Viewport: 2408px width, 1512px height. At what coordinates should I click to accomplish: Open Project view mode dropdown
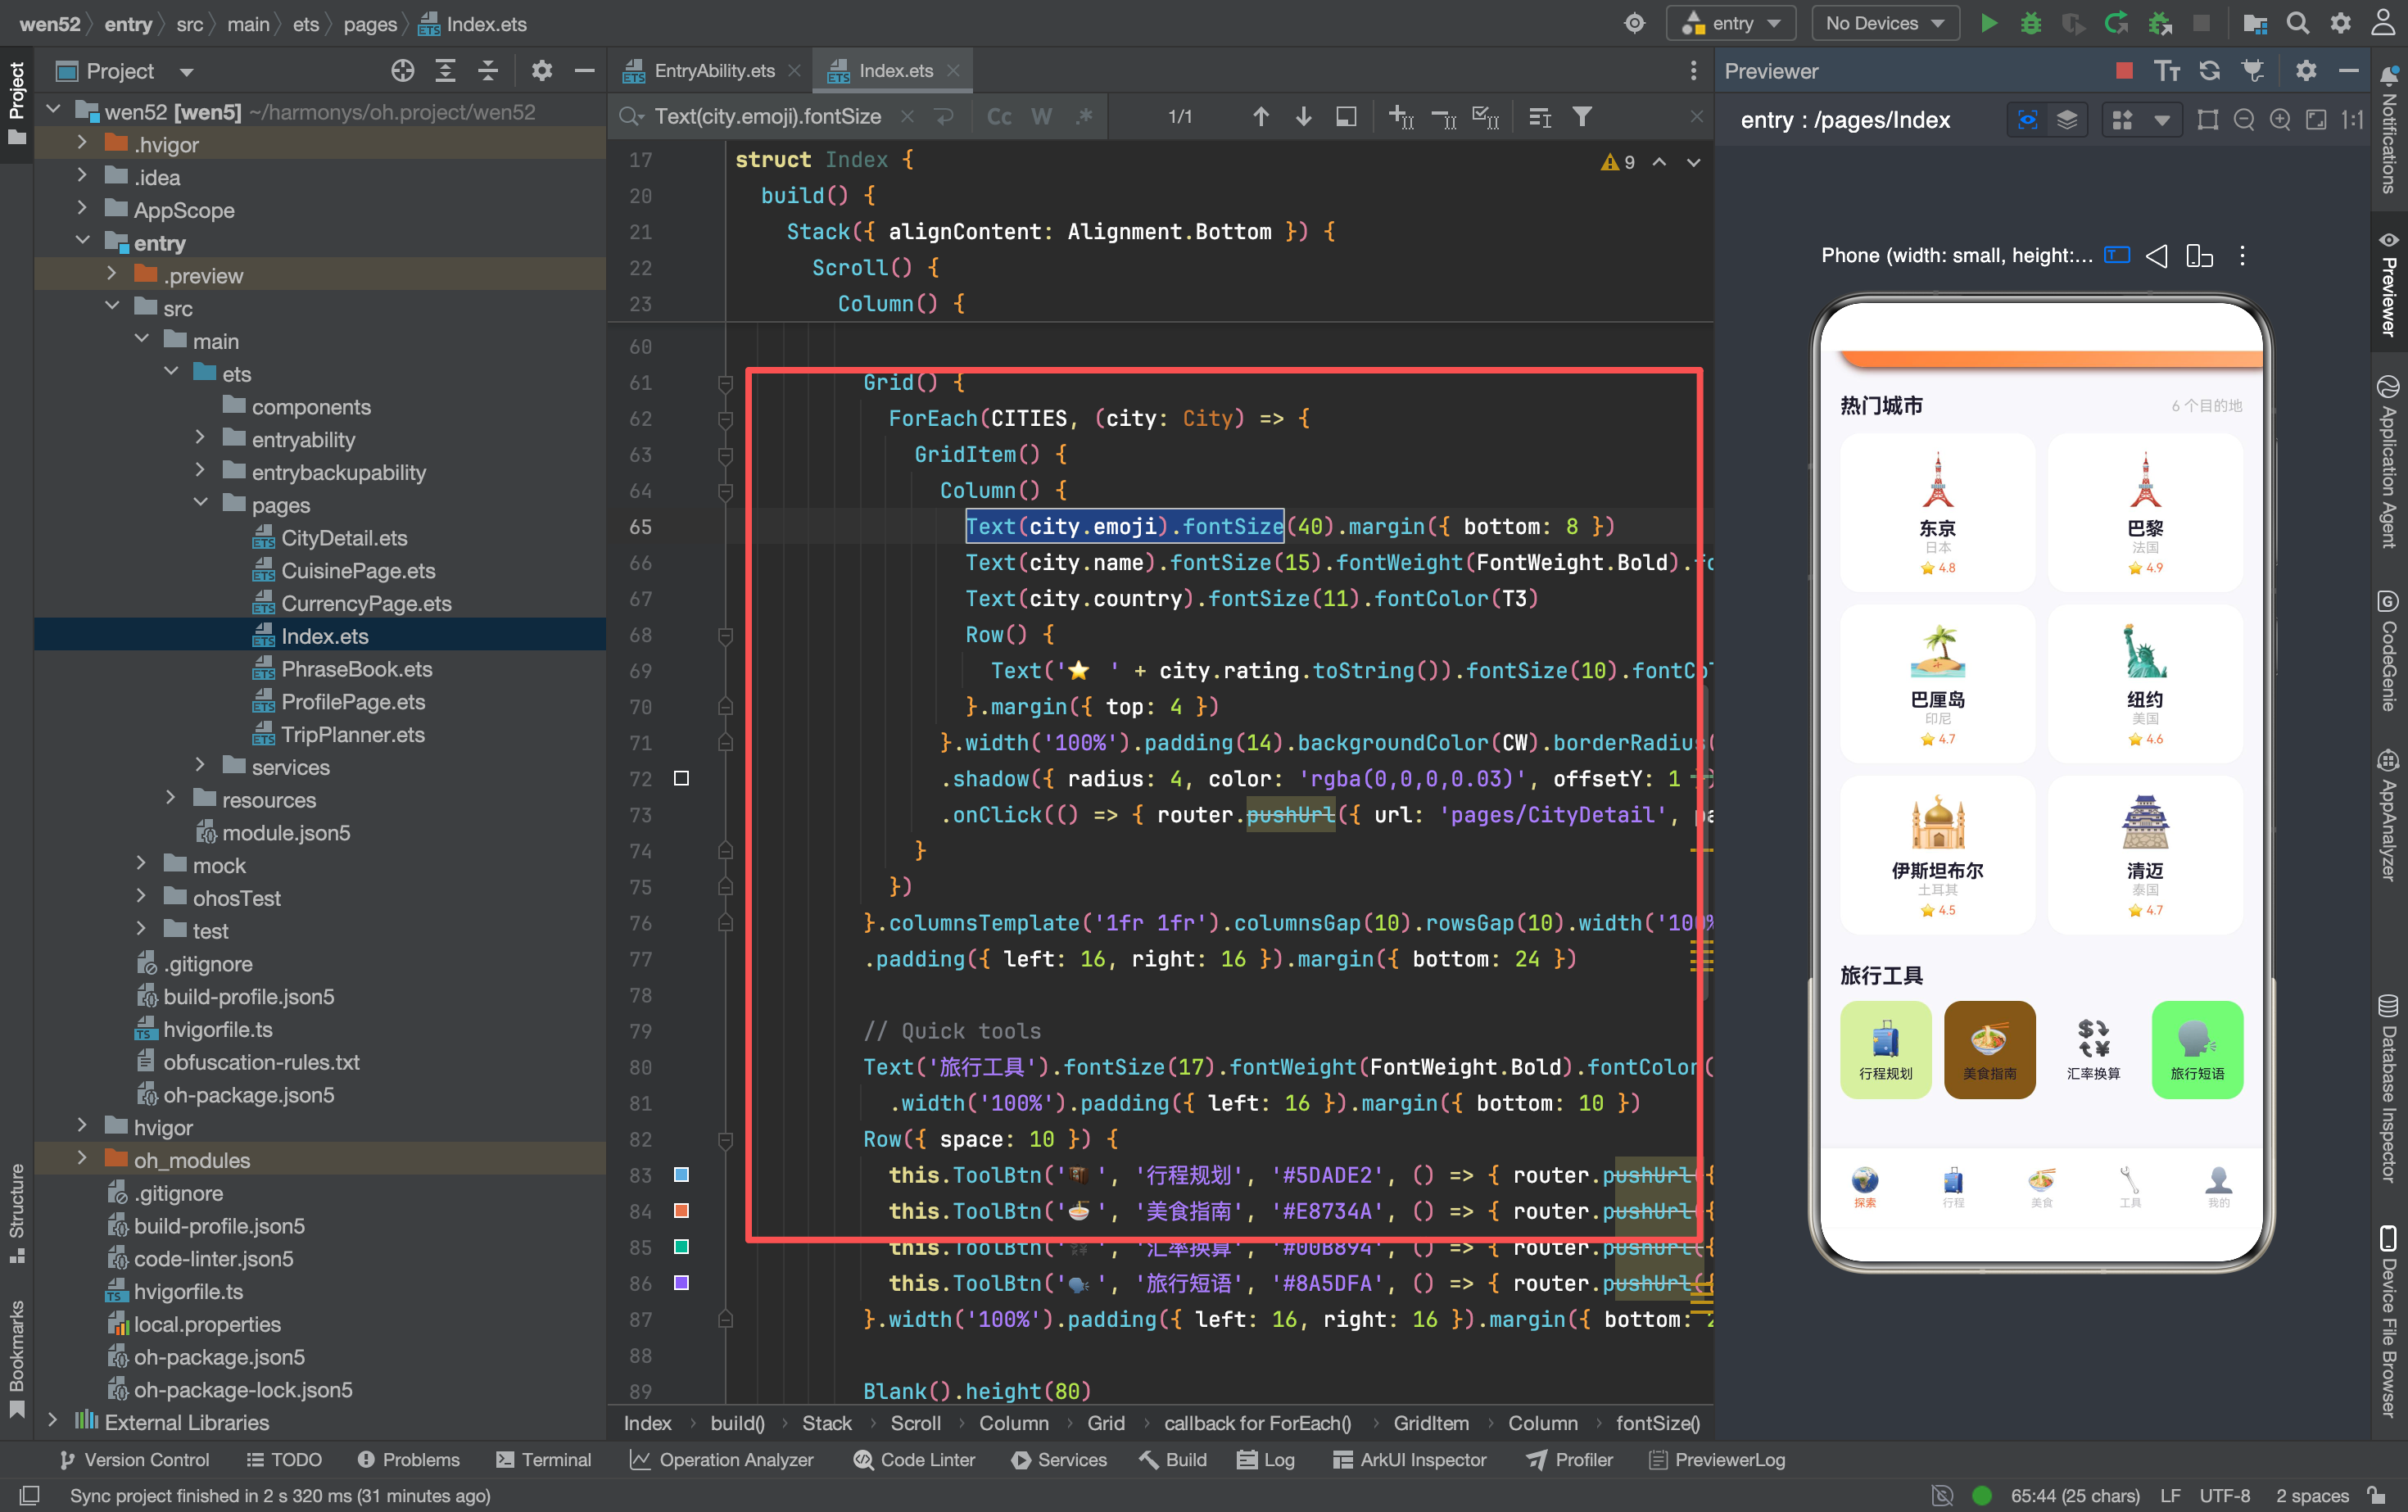click(187, 72)
